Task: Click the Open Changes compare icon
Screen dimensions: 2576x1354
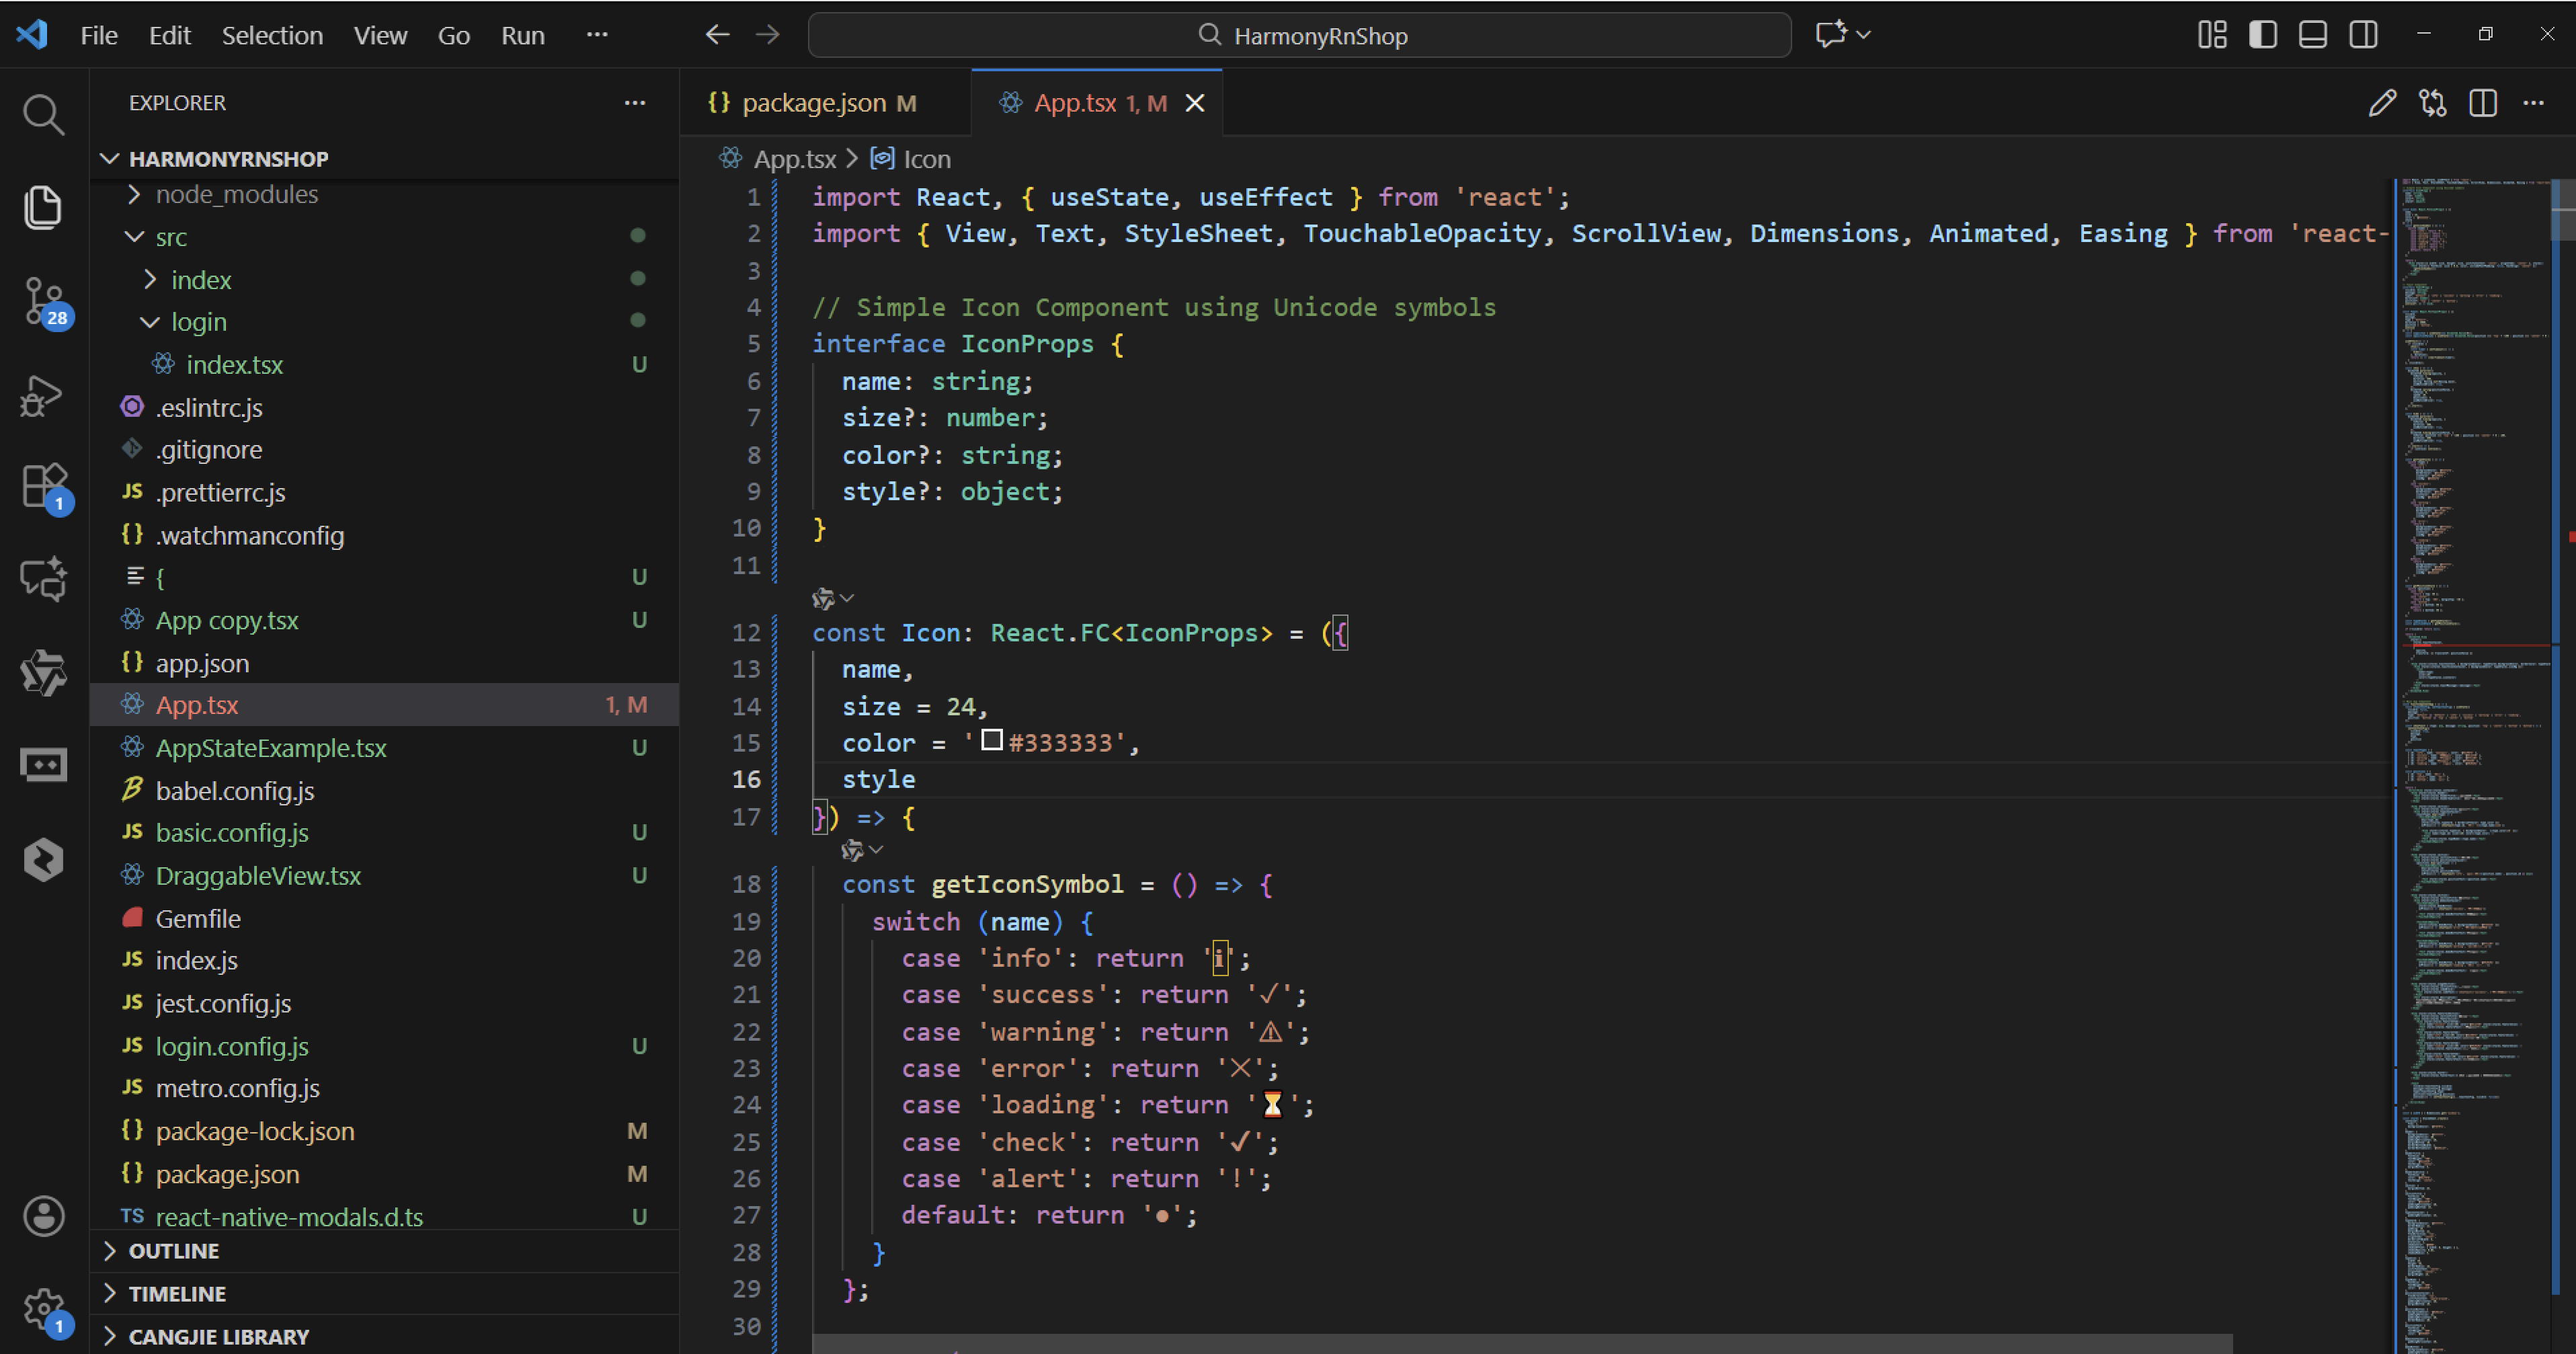Action: pyautogui.click(x=2433, y=103)
